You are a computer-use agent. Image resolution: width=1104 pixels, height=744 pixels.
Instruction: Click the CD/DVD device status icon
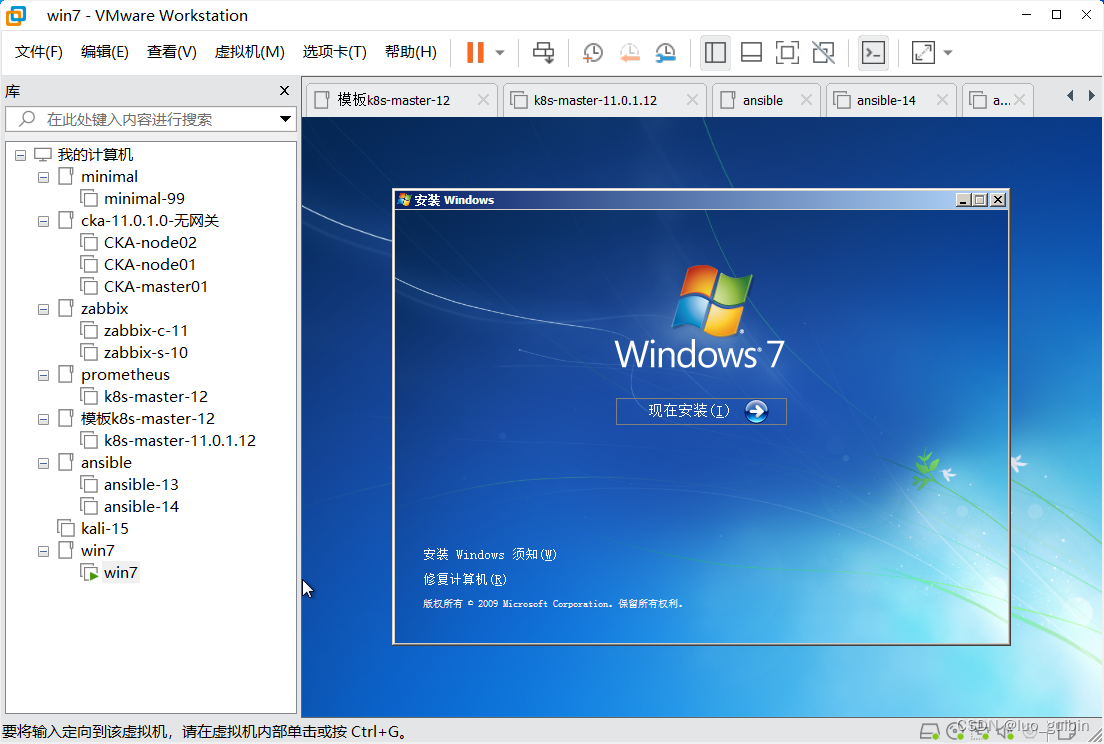point(955,732)
